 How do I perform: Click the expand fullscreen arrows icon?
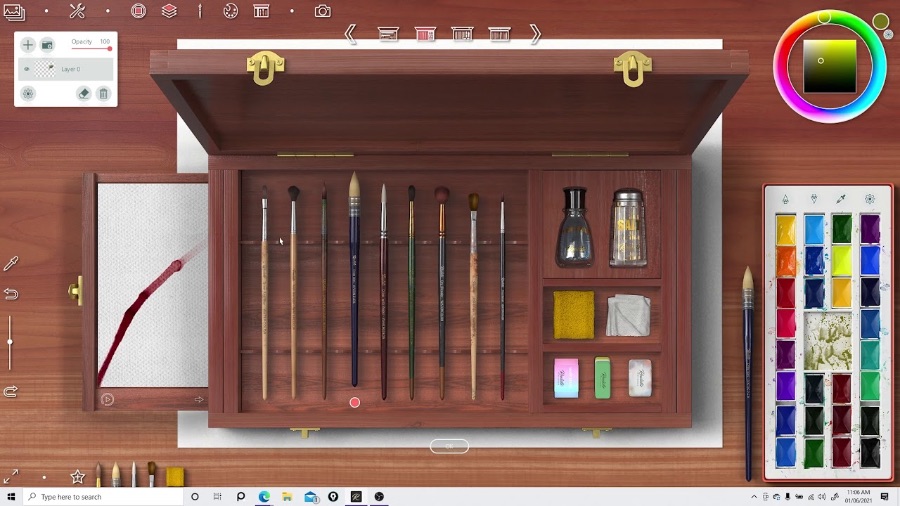point(11,476)
